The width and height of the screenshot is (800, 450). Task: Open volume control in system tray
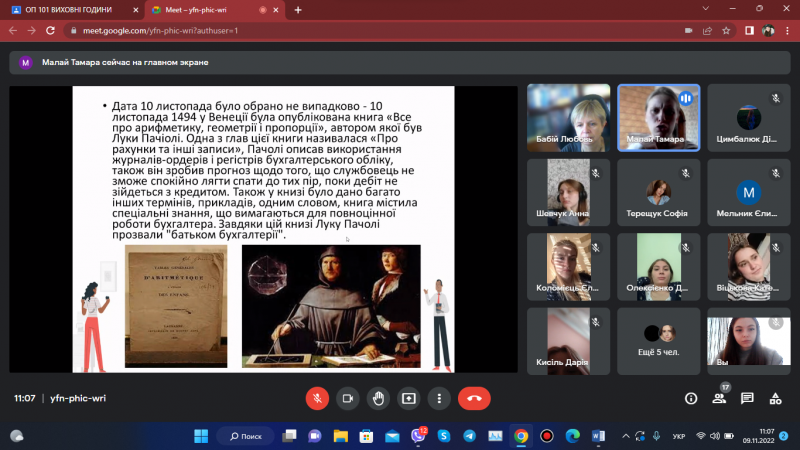pyautogui.click(x=715, y=436)
